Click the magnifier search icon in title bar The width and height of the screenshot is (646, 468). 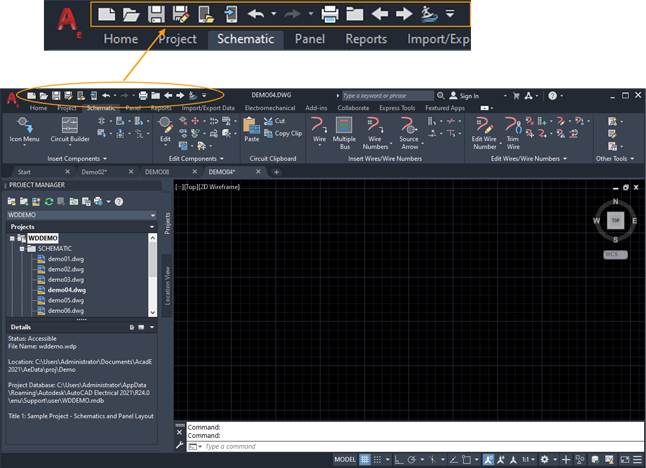(x=440, y=96)
